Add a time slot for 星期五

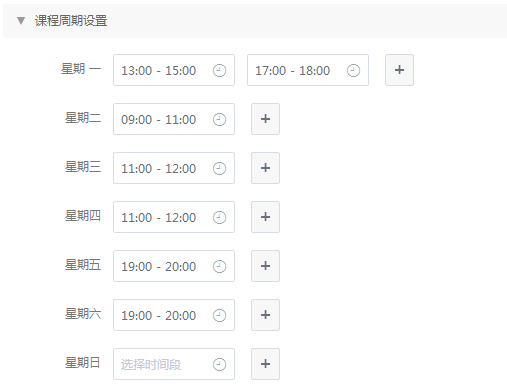(265, 266)
